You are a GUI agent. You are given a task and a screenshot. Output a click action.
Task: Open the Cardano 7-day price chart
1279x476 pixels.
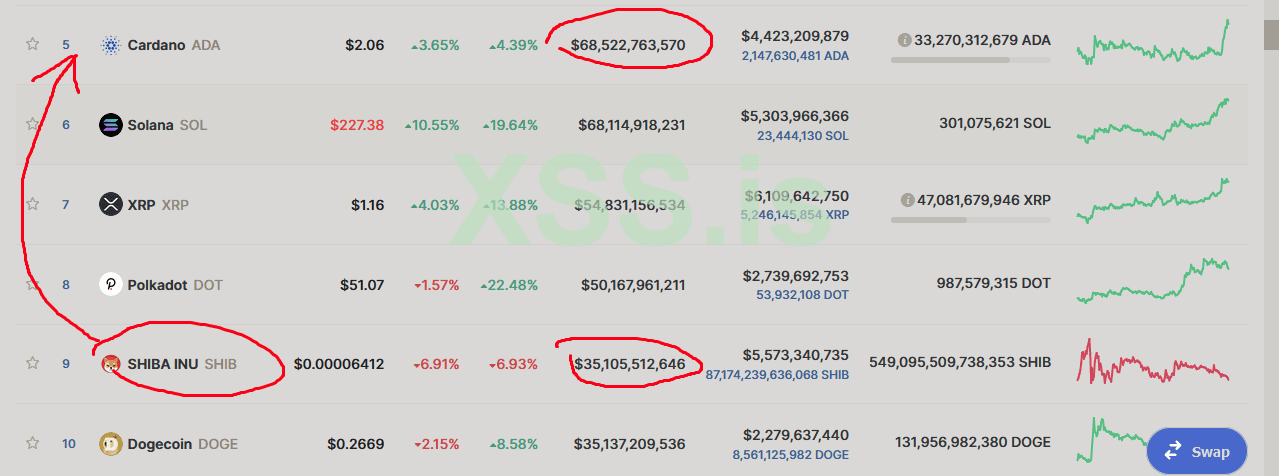tap(1153, 44)
